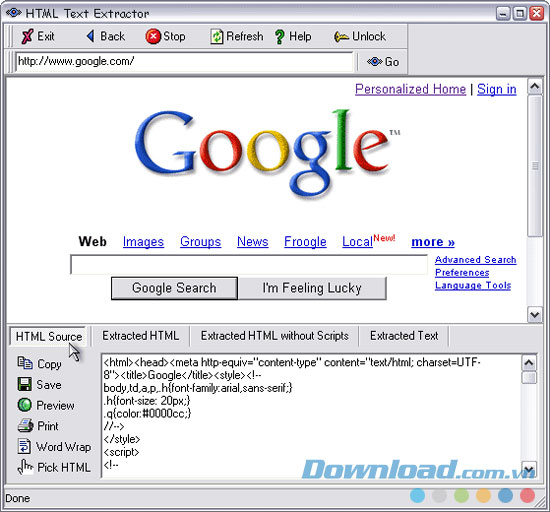Click the Google Search button
The image size is (550, 512).
(x=174, y=288)
